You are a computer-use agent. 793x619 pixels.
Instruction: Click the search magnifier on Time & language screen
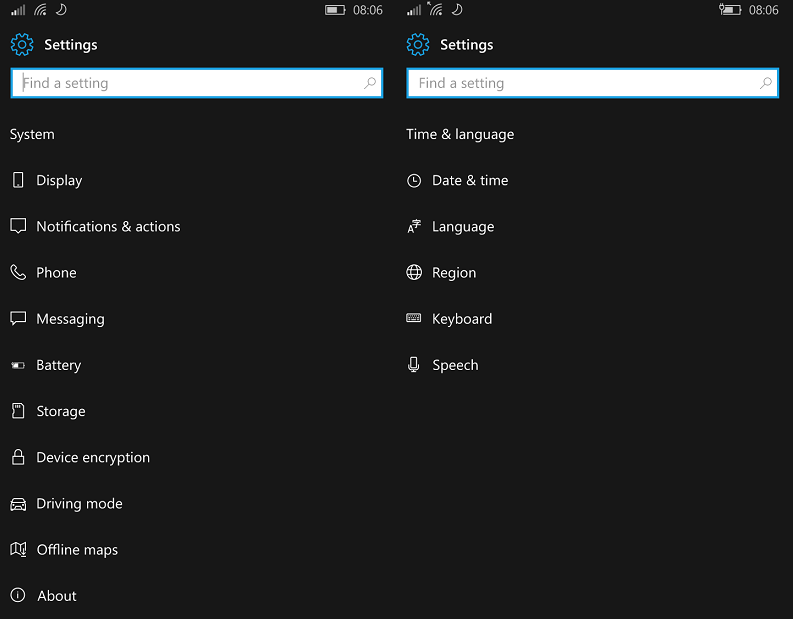pos(766,83)
